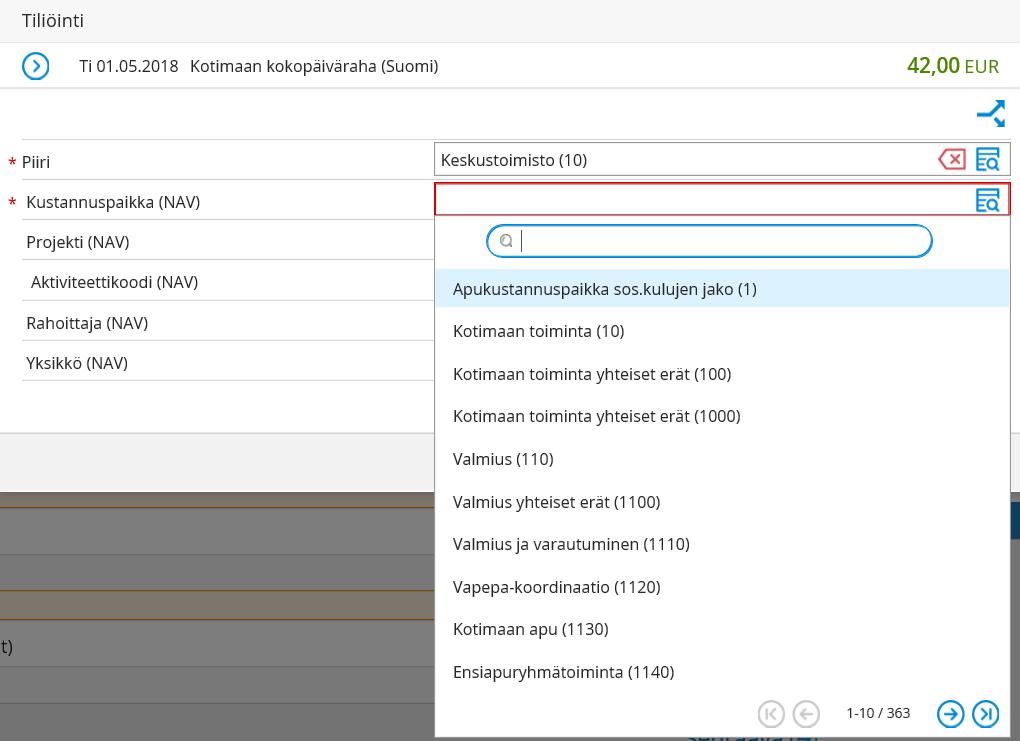Image resolution: width=1020 pixels, height=741 pixels.
Task: Select Kotimaan apu (1130)
Action: [x=722, y=629]
